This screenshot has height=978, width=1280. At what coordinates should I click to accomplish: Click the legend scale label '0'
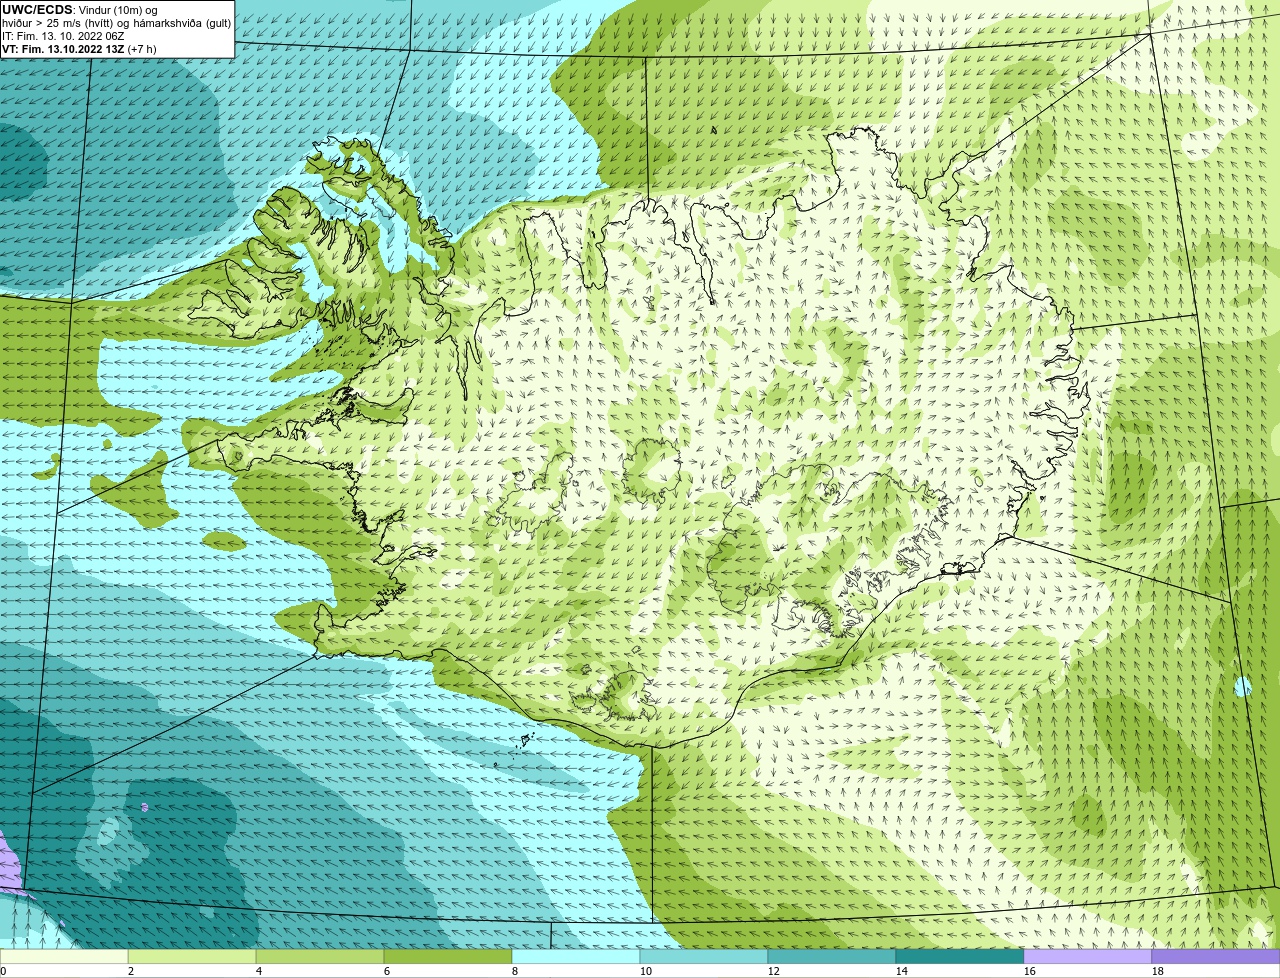[x=3, y=971]
